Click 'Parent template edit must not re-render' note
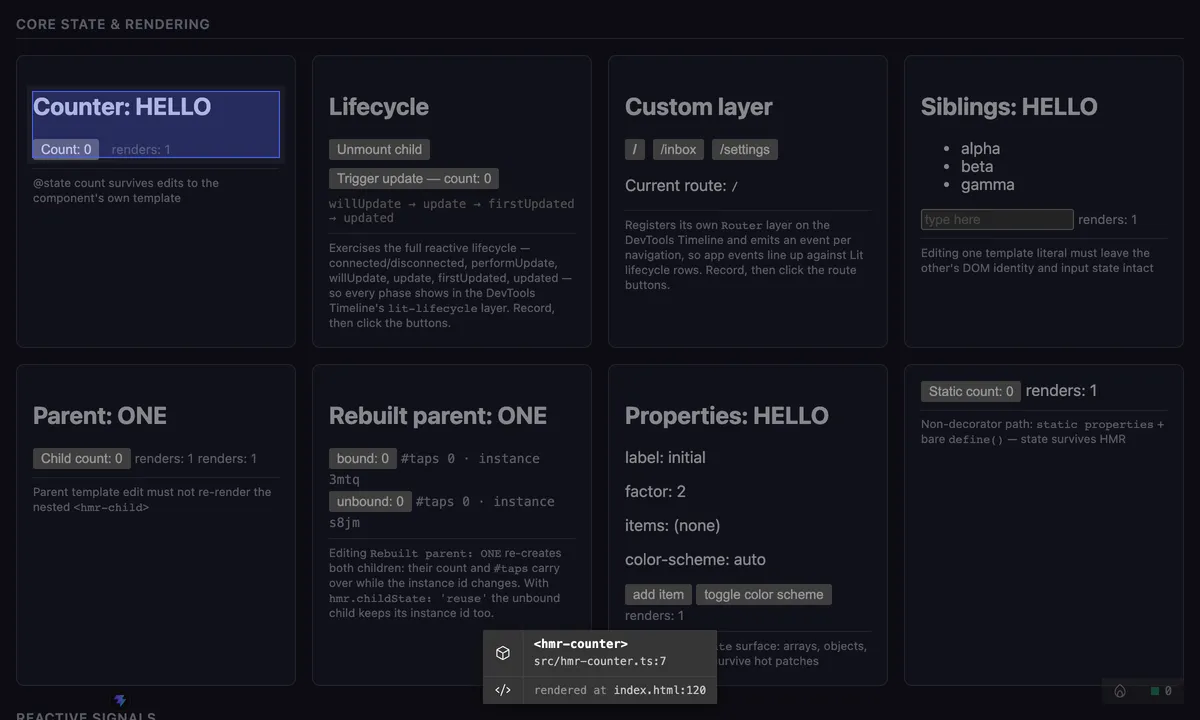 click(x=152, y=499)
